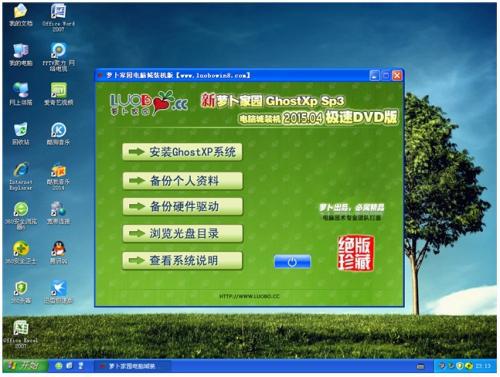Click the red 绝版珍藏 stamp
Image resolution: width=500 pixels, height=377 pixels.
(x=355, y=253)
